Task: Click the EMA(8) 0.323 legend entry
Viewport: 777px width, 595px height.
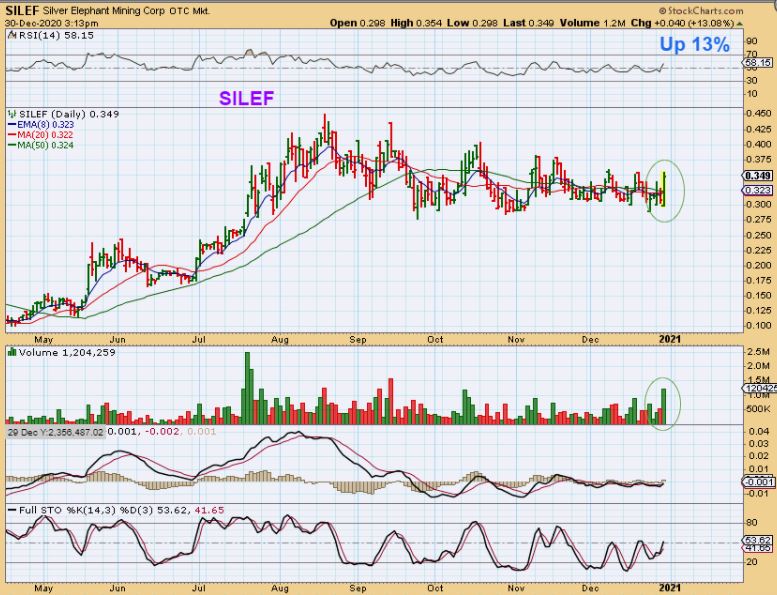Action: pos(46,125)
